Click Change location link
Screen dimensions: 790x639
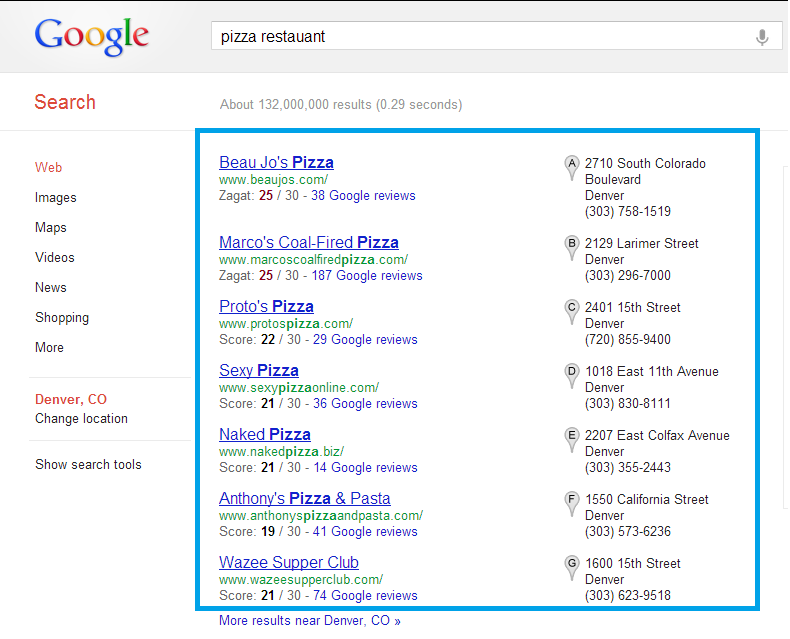[81, 418]
